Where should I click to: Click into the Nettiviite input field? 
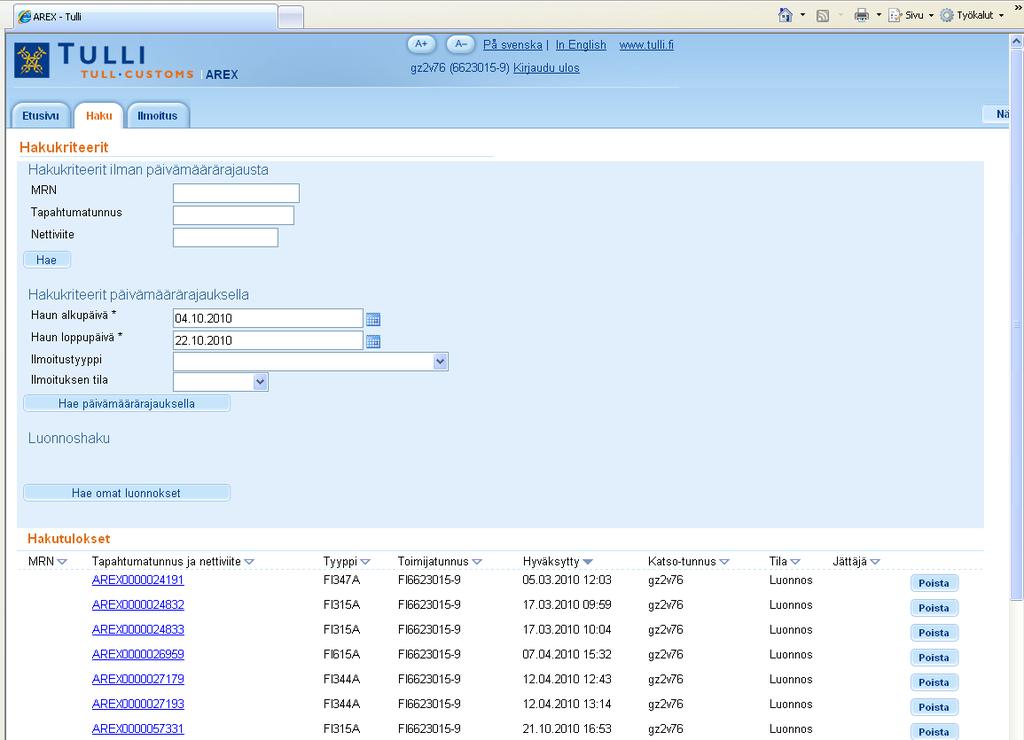(225, 238)
